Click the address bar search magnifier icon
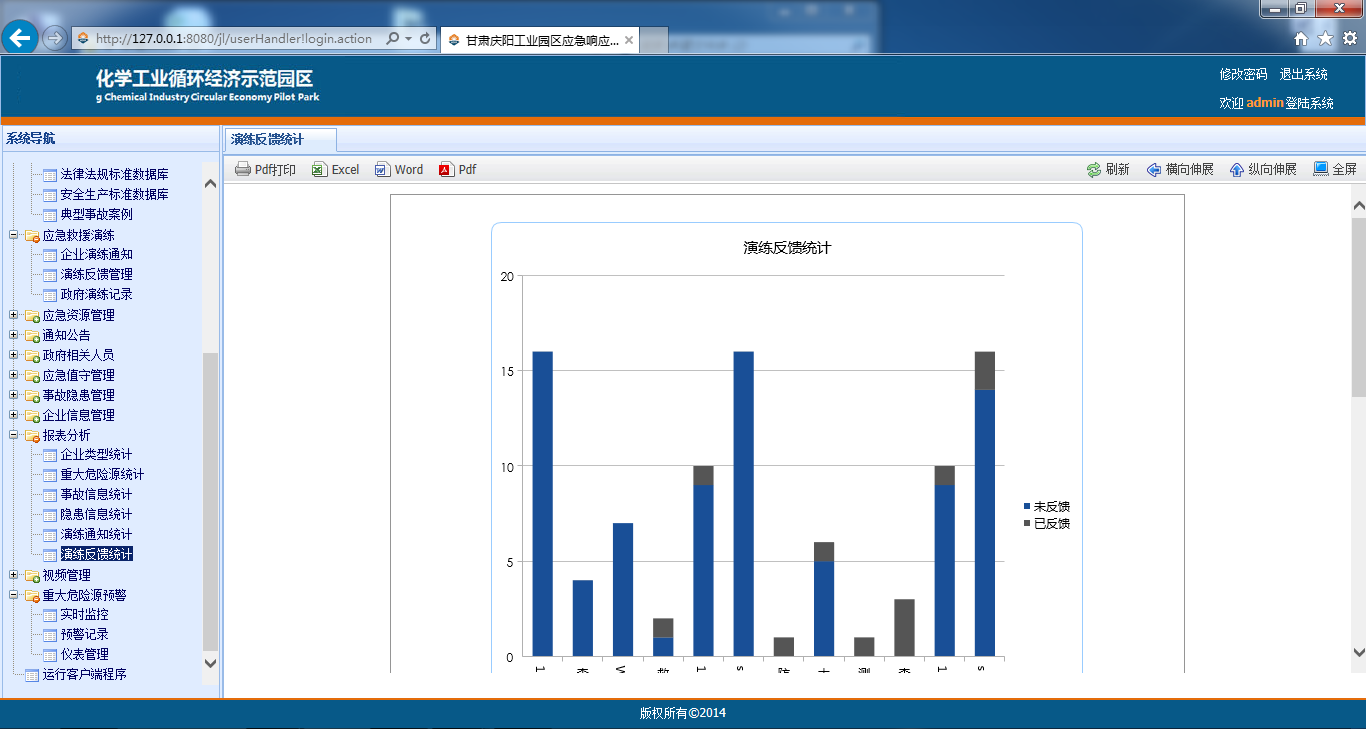1366x729 pixels. coord(393,39)
